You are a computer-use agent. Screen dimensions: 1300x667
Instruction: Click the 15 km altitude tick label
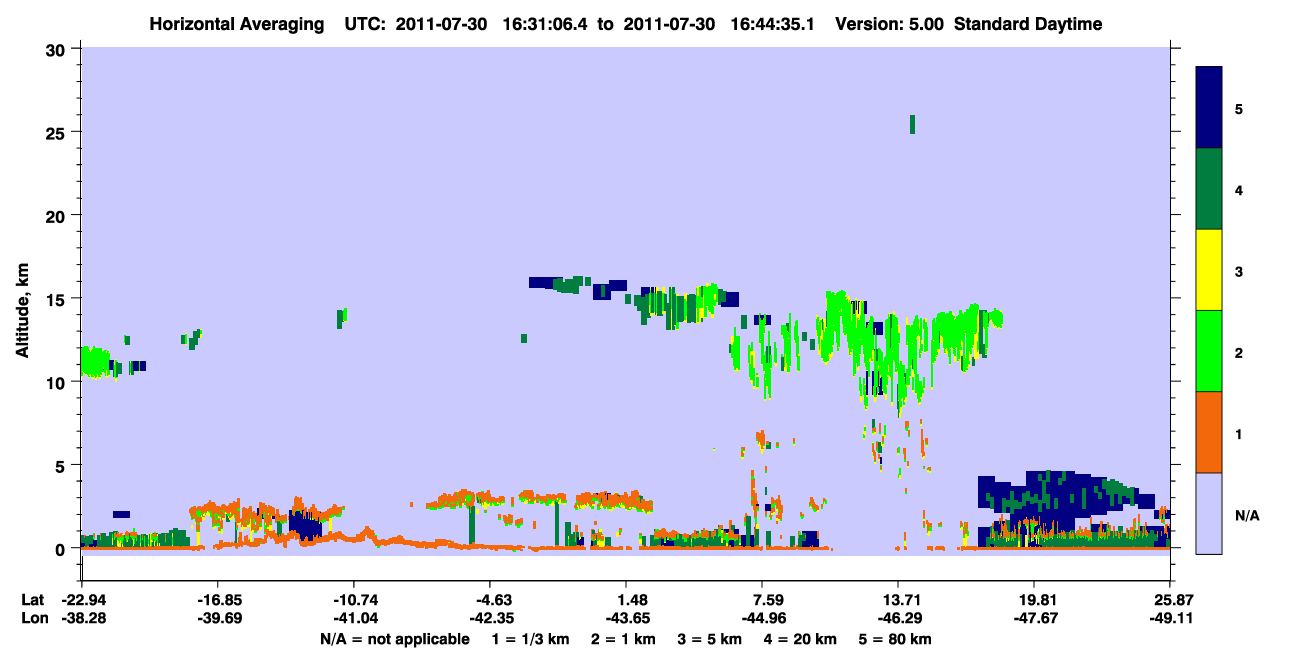56,299
